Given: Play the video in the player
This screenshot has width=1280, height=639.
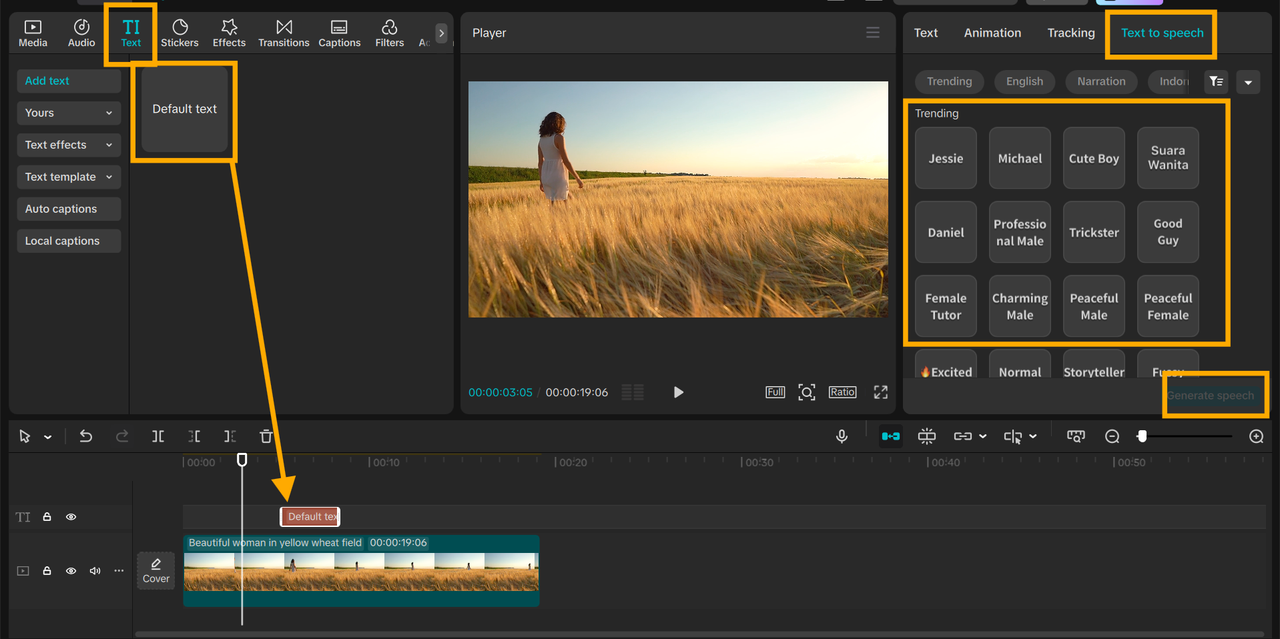Looking at the screenshot, I should click(x=678, y=392).
